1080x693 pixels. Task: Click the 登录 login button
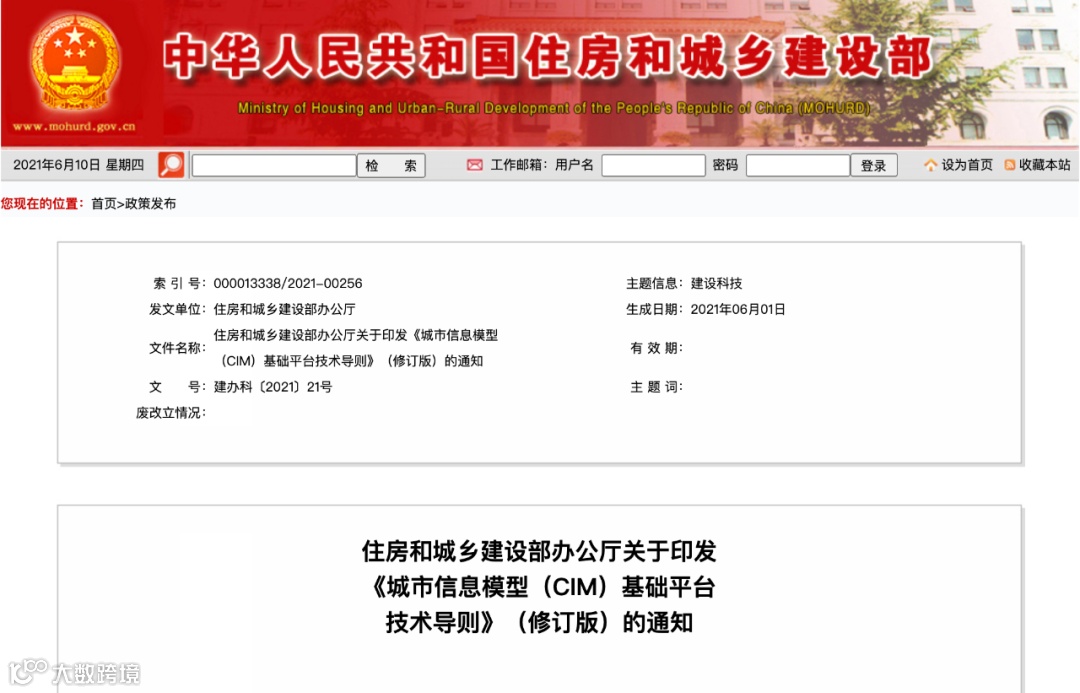pyautogui.click(x=873, y=165)
